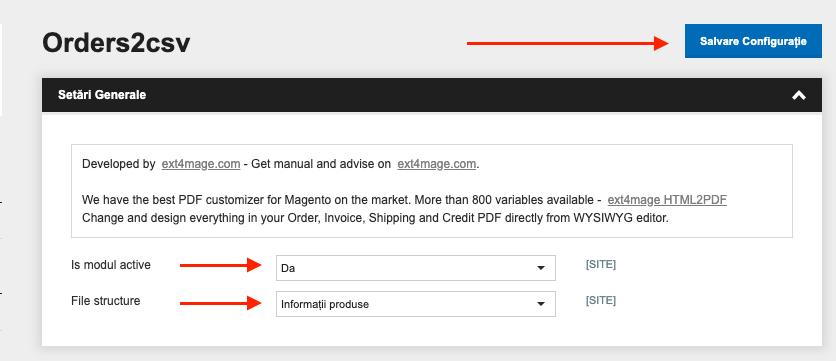Collapse the Setări Generale section chevron

(x=799, y=95)
